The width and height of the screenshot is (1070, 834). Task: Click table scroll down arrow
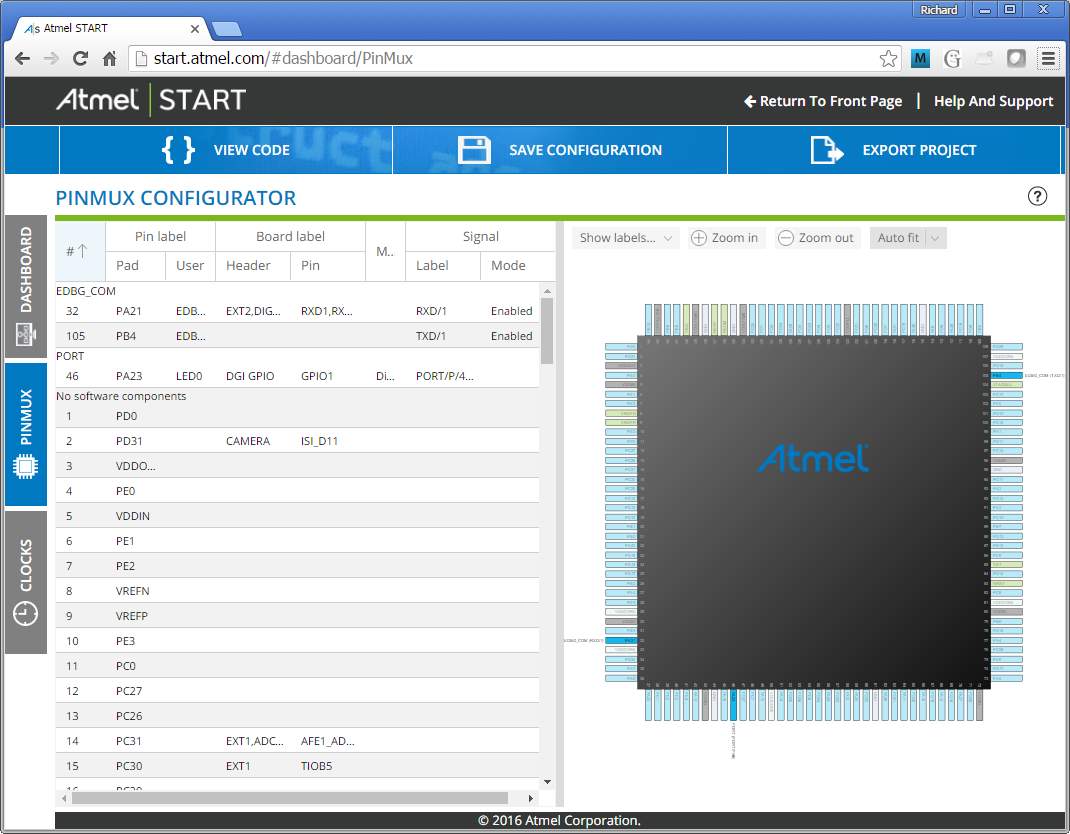pos(547,782)
